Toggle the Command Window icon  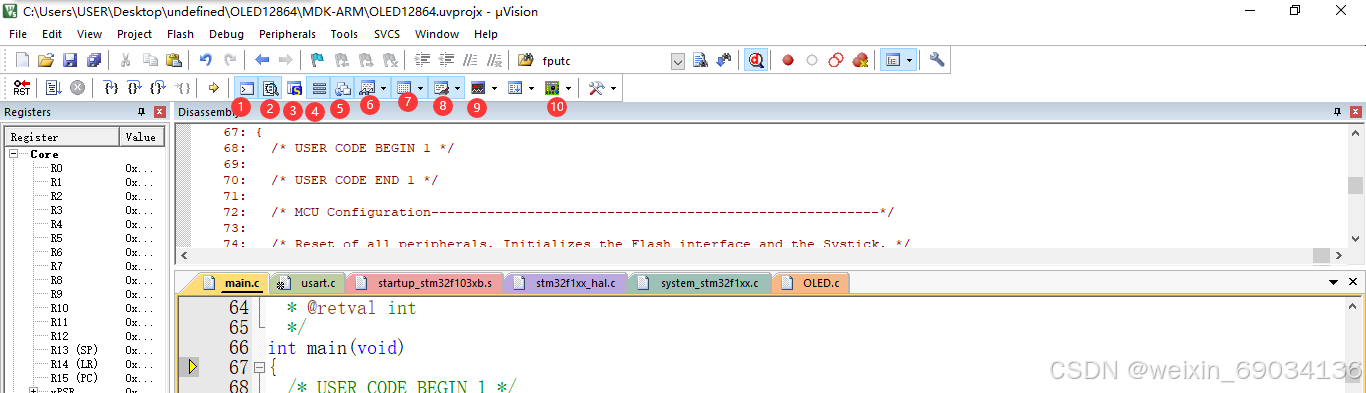point(246,88)
